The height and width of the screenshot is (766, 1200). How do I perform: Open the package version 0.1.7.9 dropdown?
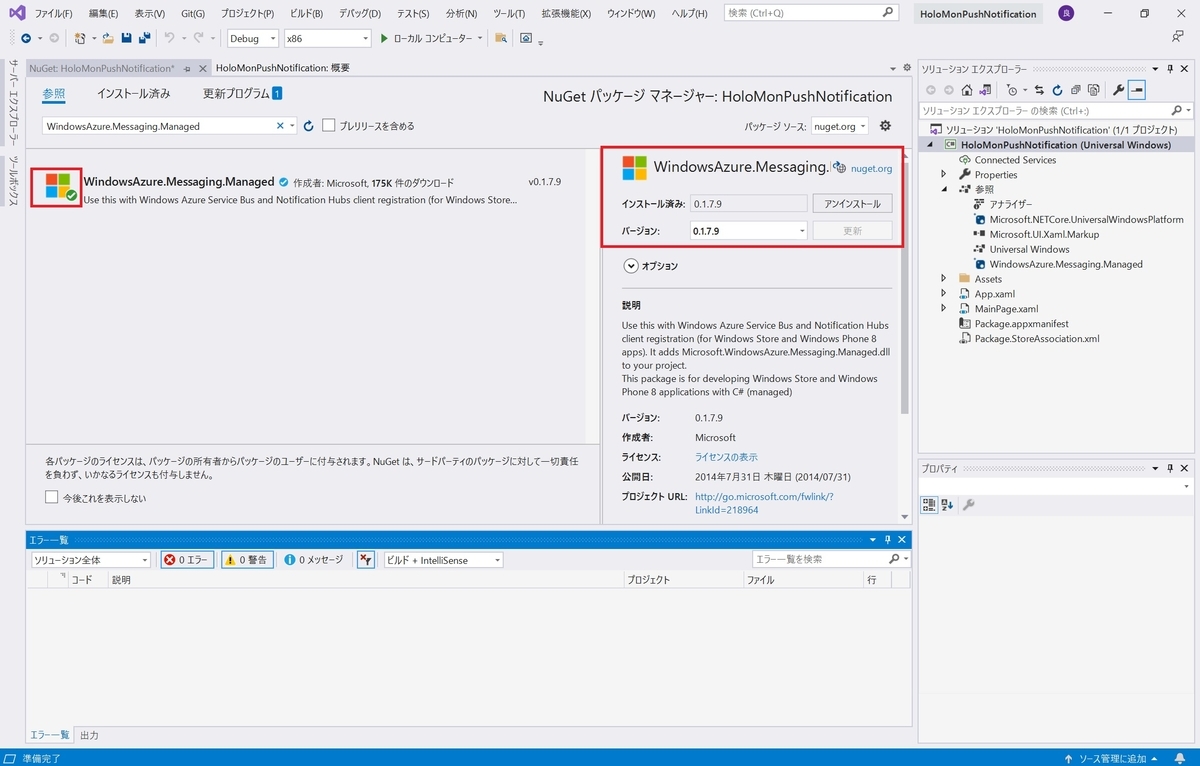click(x=749, y=230)
